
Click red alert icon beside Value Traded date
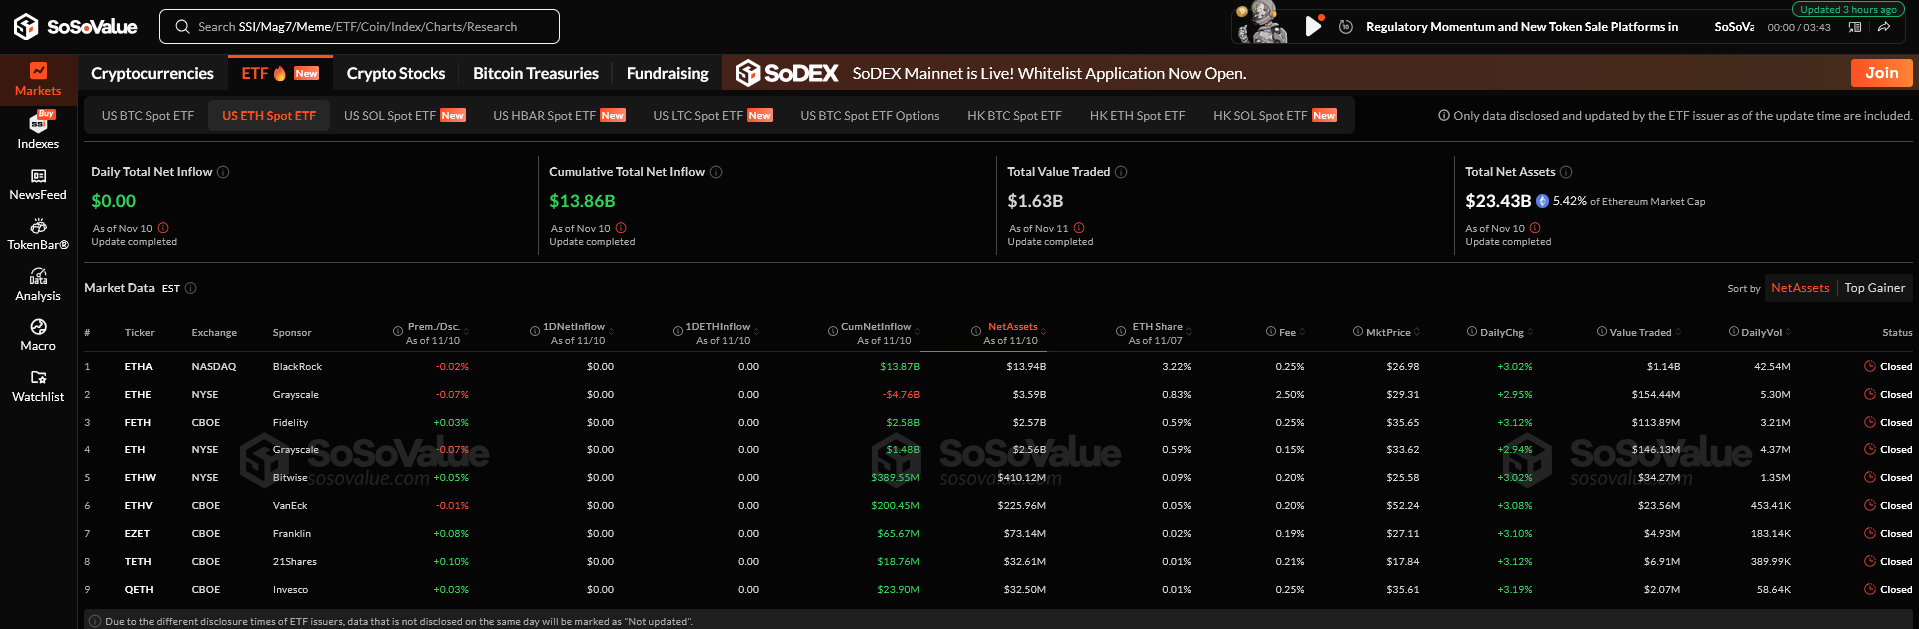1079,228
